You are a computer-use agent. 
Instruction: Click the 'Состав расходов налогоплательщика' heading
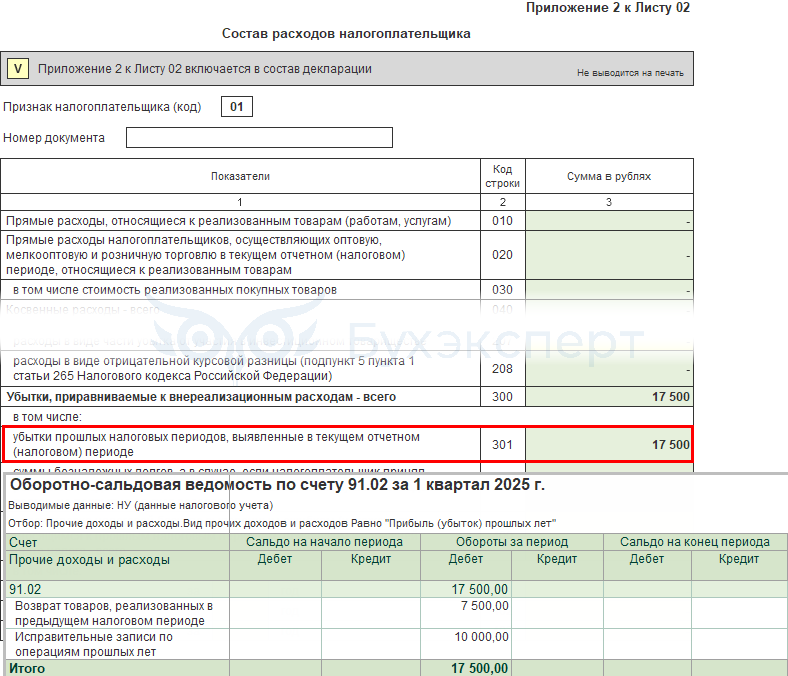click(346, 34)
